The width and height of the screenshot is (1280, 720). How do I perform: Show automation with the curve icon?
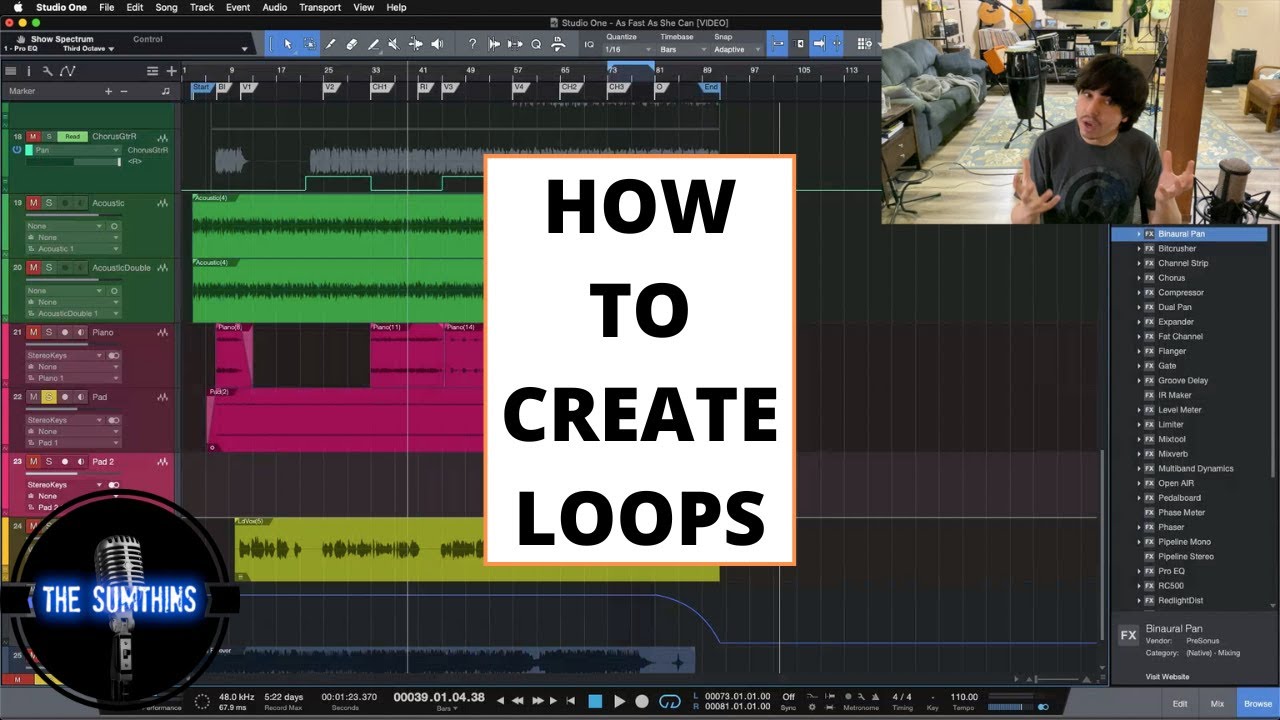(67, 71)
